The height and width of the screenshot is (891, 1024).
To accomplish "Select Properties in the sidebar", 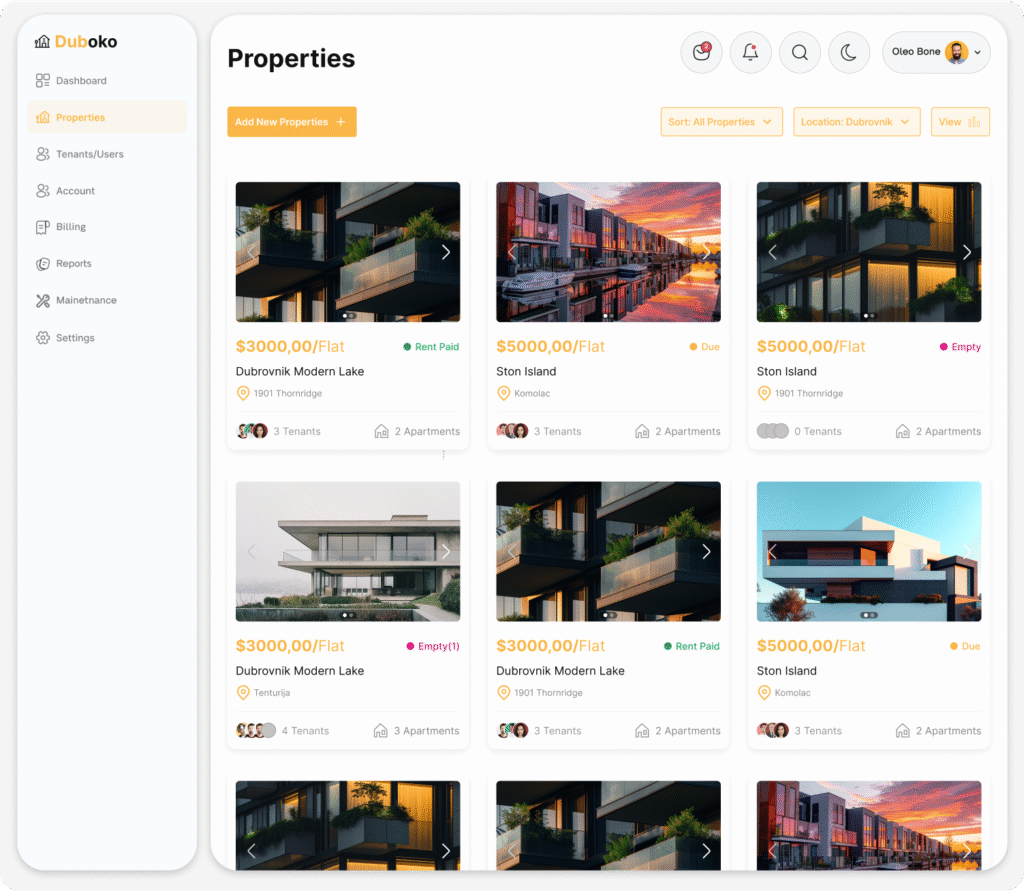I will coord(107,118).
